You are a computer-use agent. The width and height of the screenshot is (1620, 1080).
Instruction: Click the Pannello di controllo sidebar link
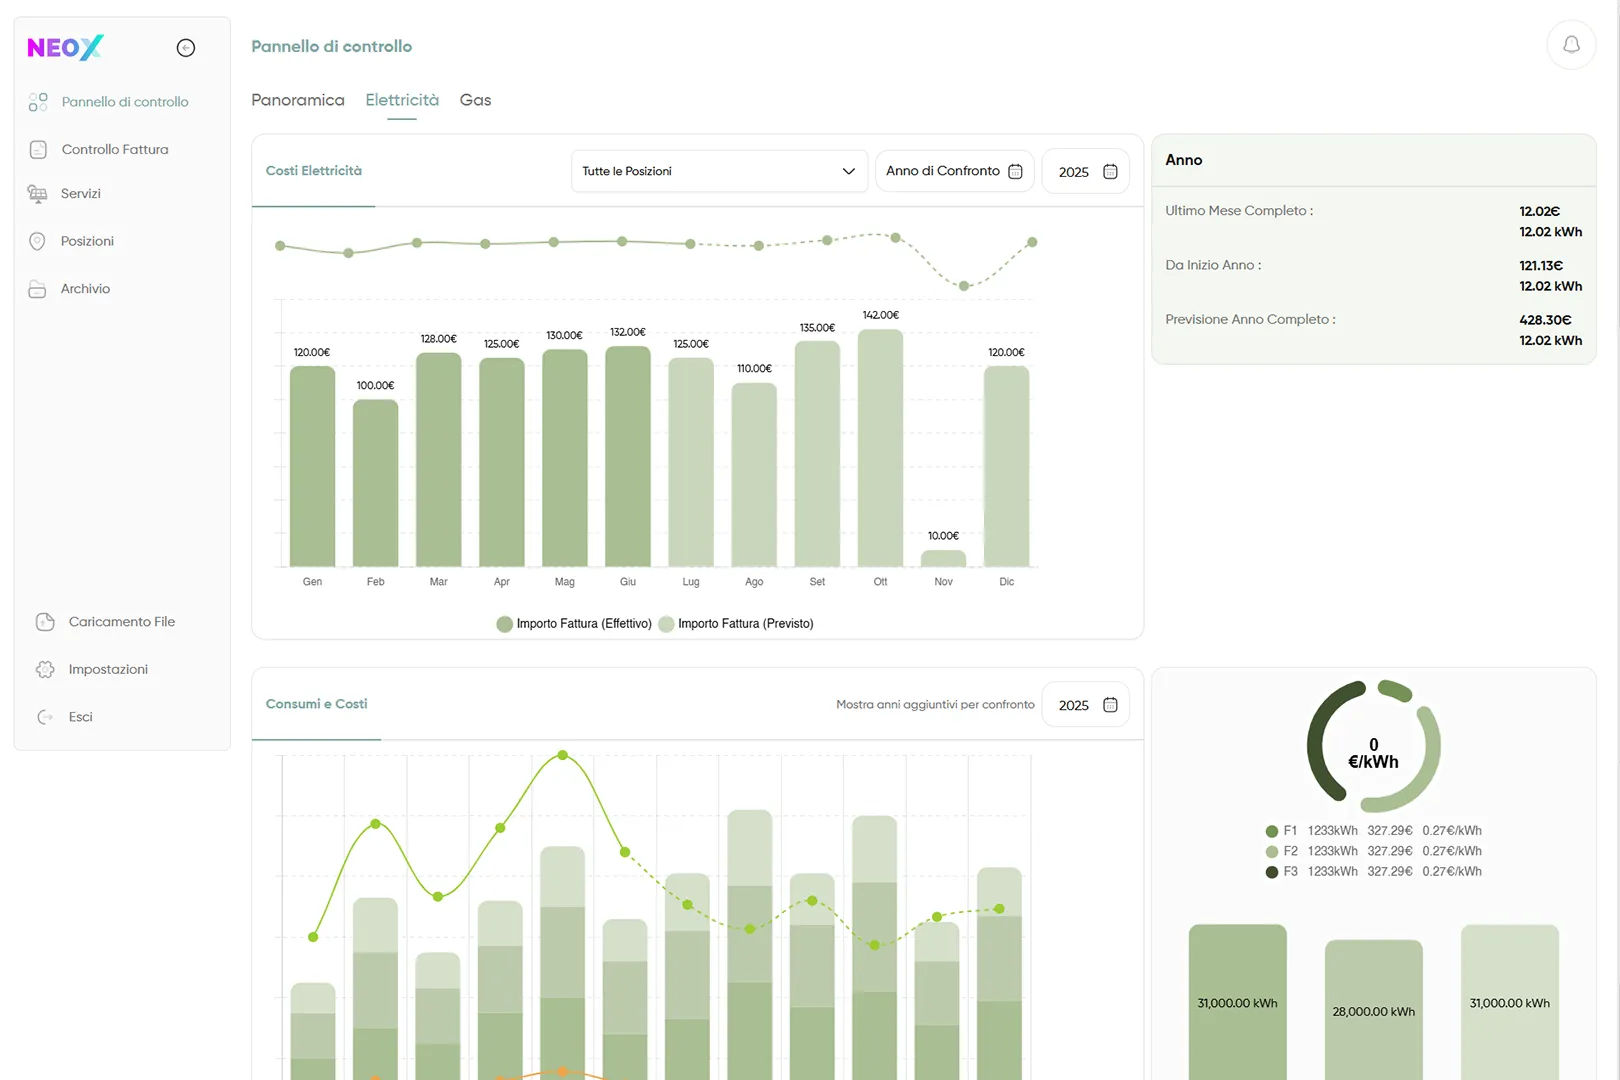(x=124, y=102)
